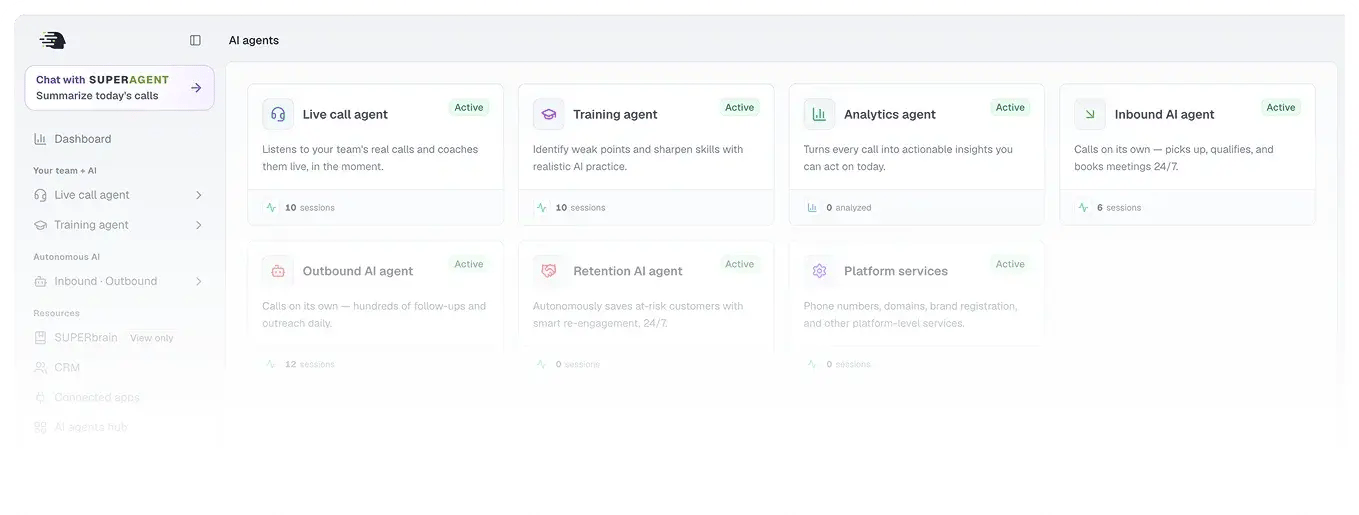This screenshot has height=515, width=1359.
Task: Click the gear icon on the Platform services card
Action: click(819, 271)
